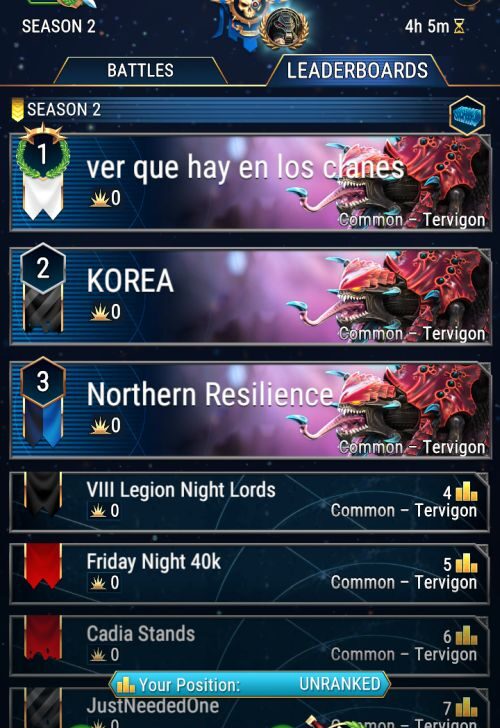Tap the blue hexagon reward icon
This screenshot has height=728, width=500.
point(467,116)
